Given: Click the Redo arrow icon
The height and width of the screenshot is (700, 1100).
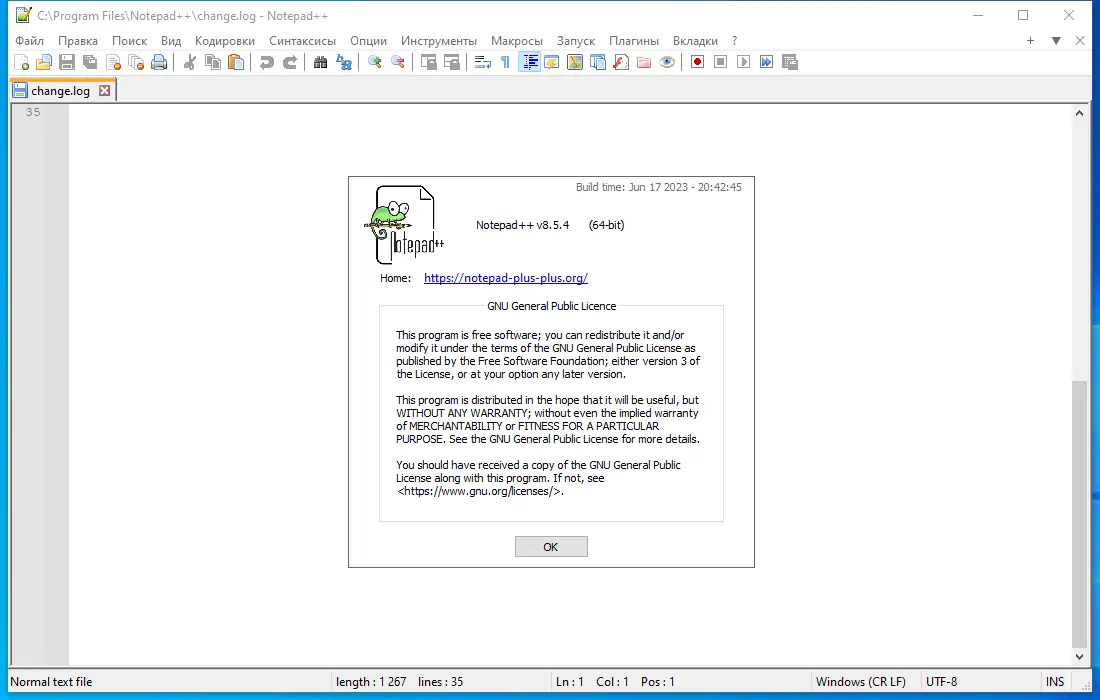Looking at the screenshot, I should click(290, 62).
